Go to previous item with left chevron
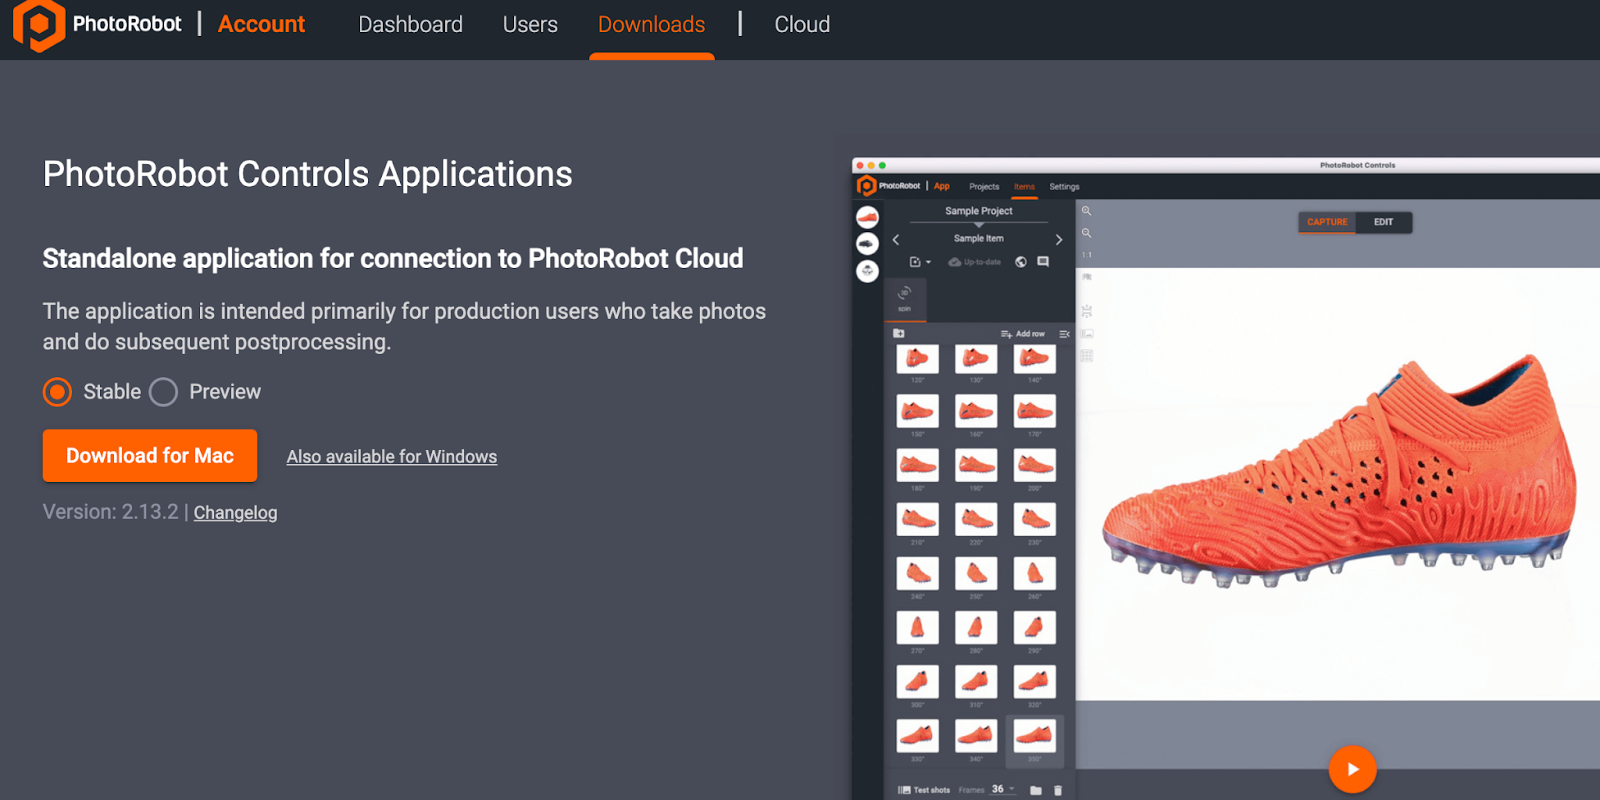 pyautogui.click(x=896, y=240)
